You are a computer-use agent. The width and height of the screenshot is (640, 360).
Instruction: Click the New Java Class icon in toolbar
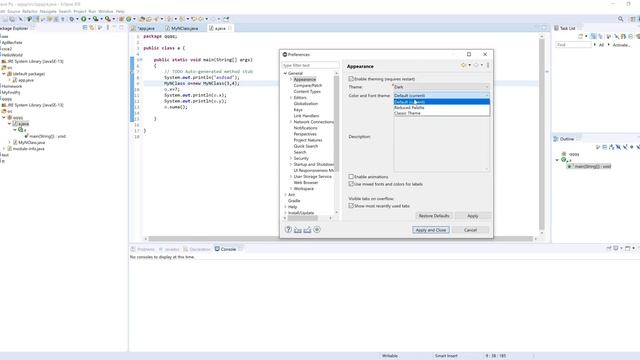click(128, 19)
